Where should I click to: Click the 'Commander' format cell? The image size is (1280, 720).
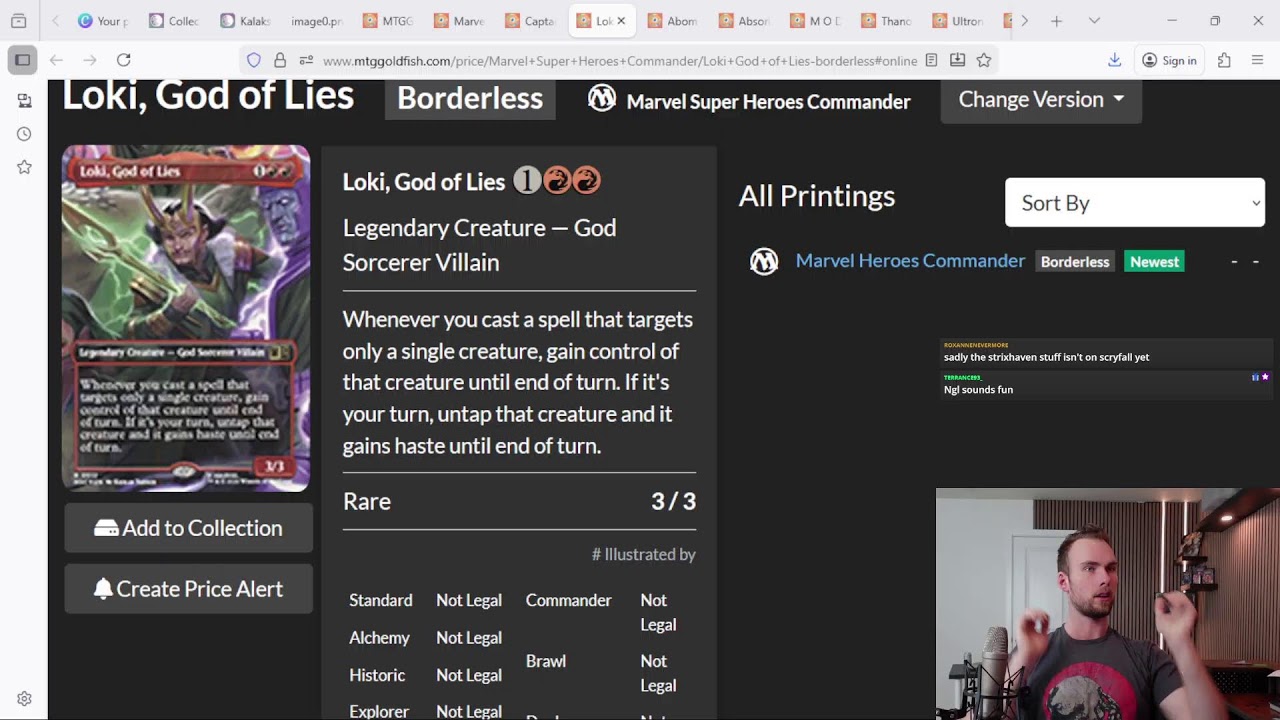click(569, 600)
